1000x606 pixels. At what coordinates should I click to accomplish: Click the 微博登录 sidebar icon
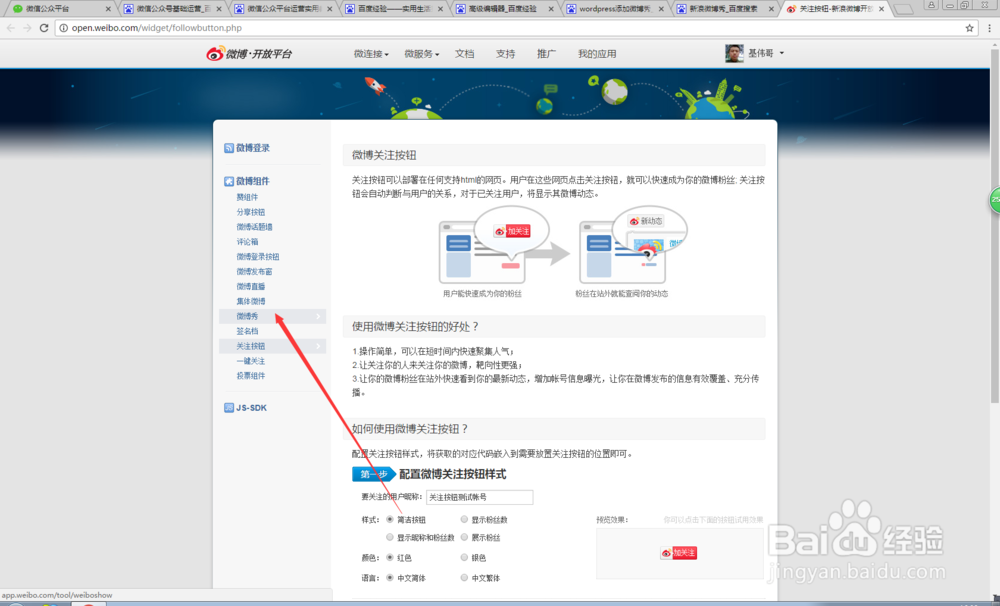(227, 148)
